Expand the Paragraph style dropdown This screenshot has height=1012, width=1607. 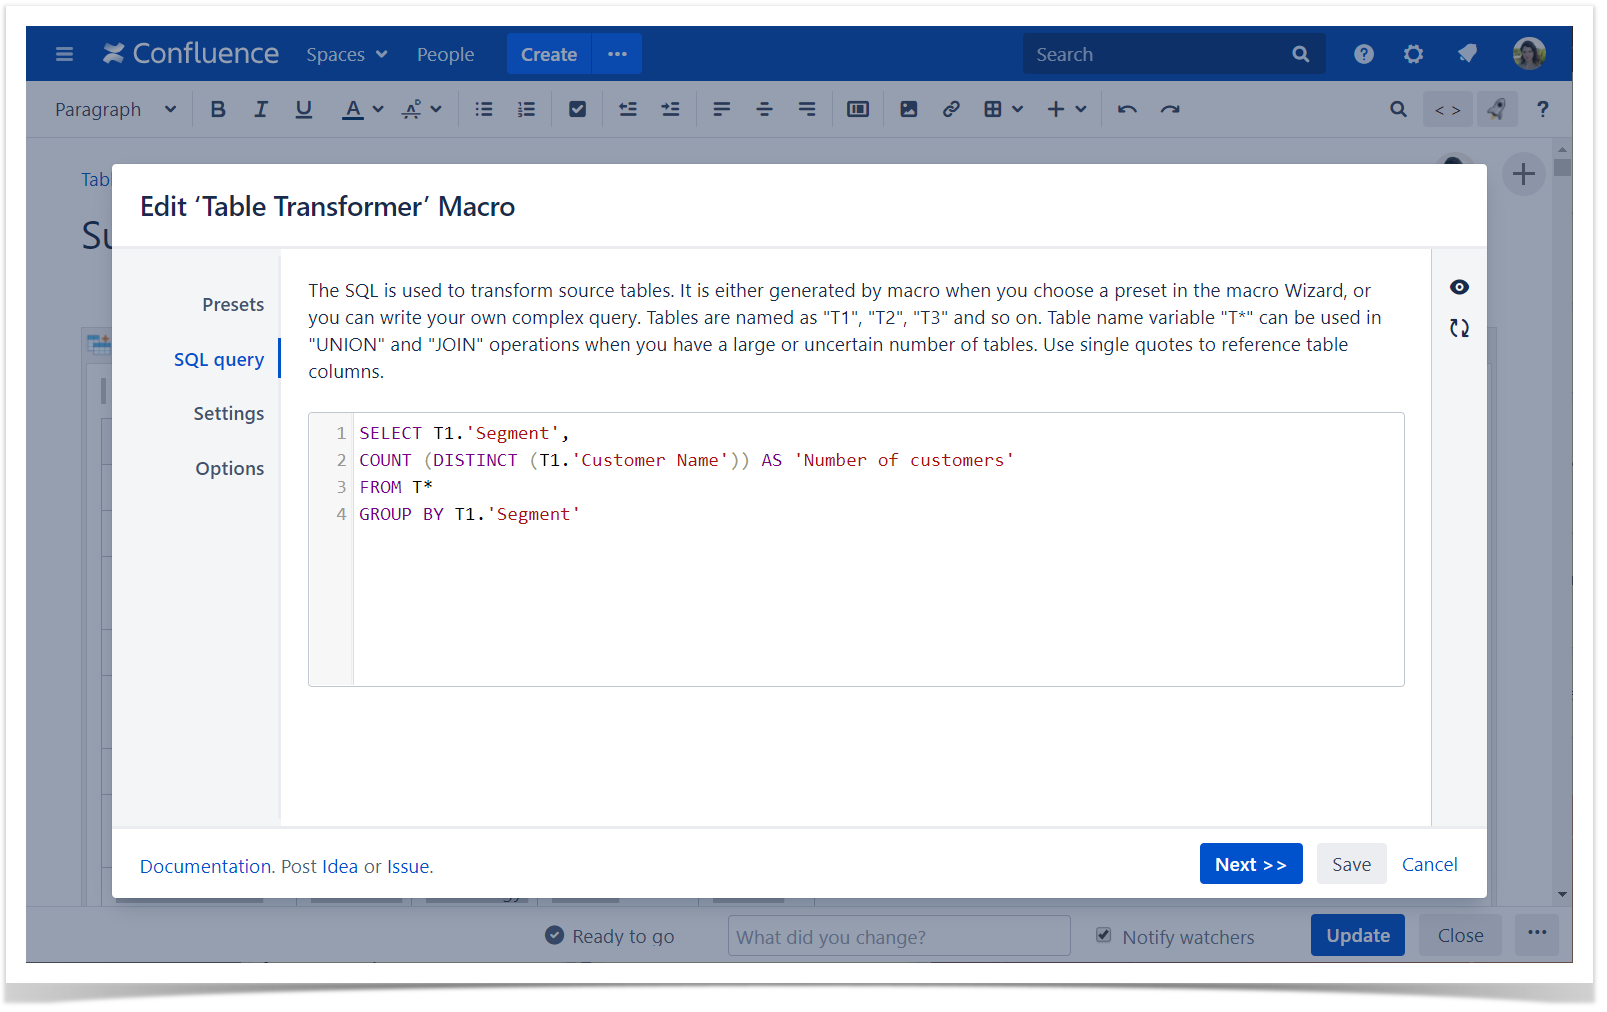coord(115,109)
